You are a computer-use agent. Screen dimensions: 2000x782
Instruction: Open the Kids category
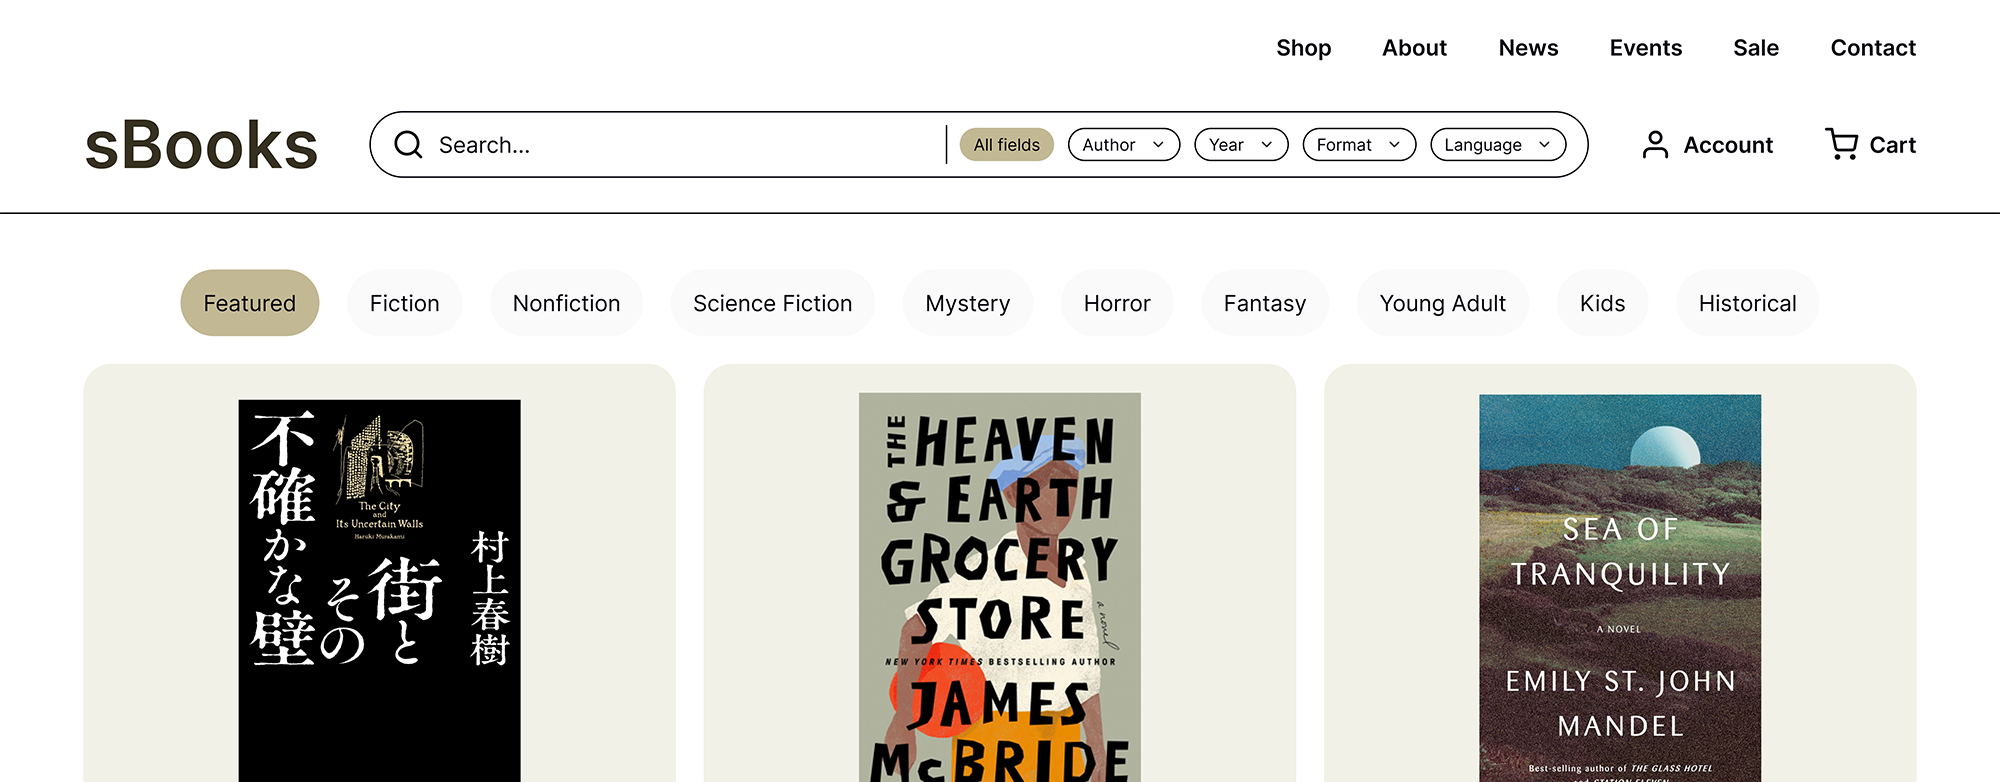tap(1602, 303)
